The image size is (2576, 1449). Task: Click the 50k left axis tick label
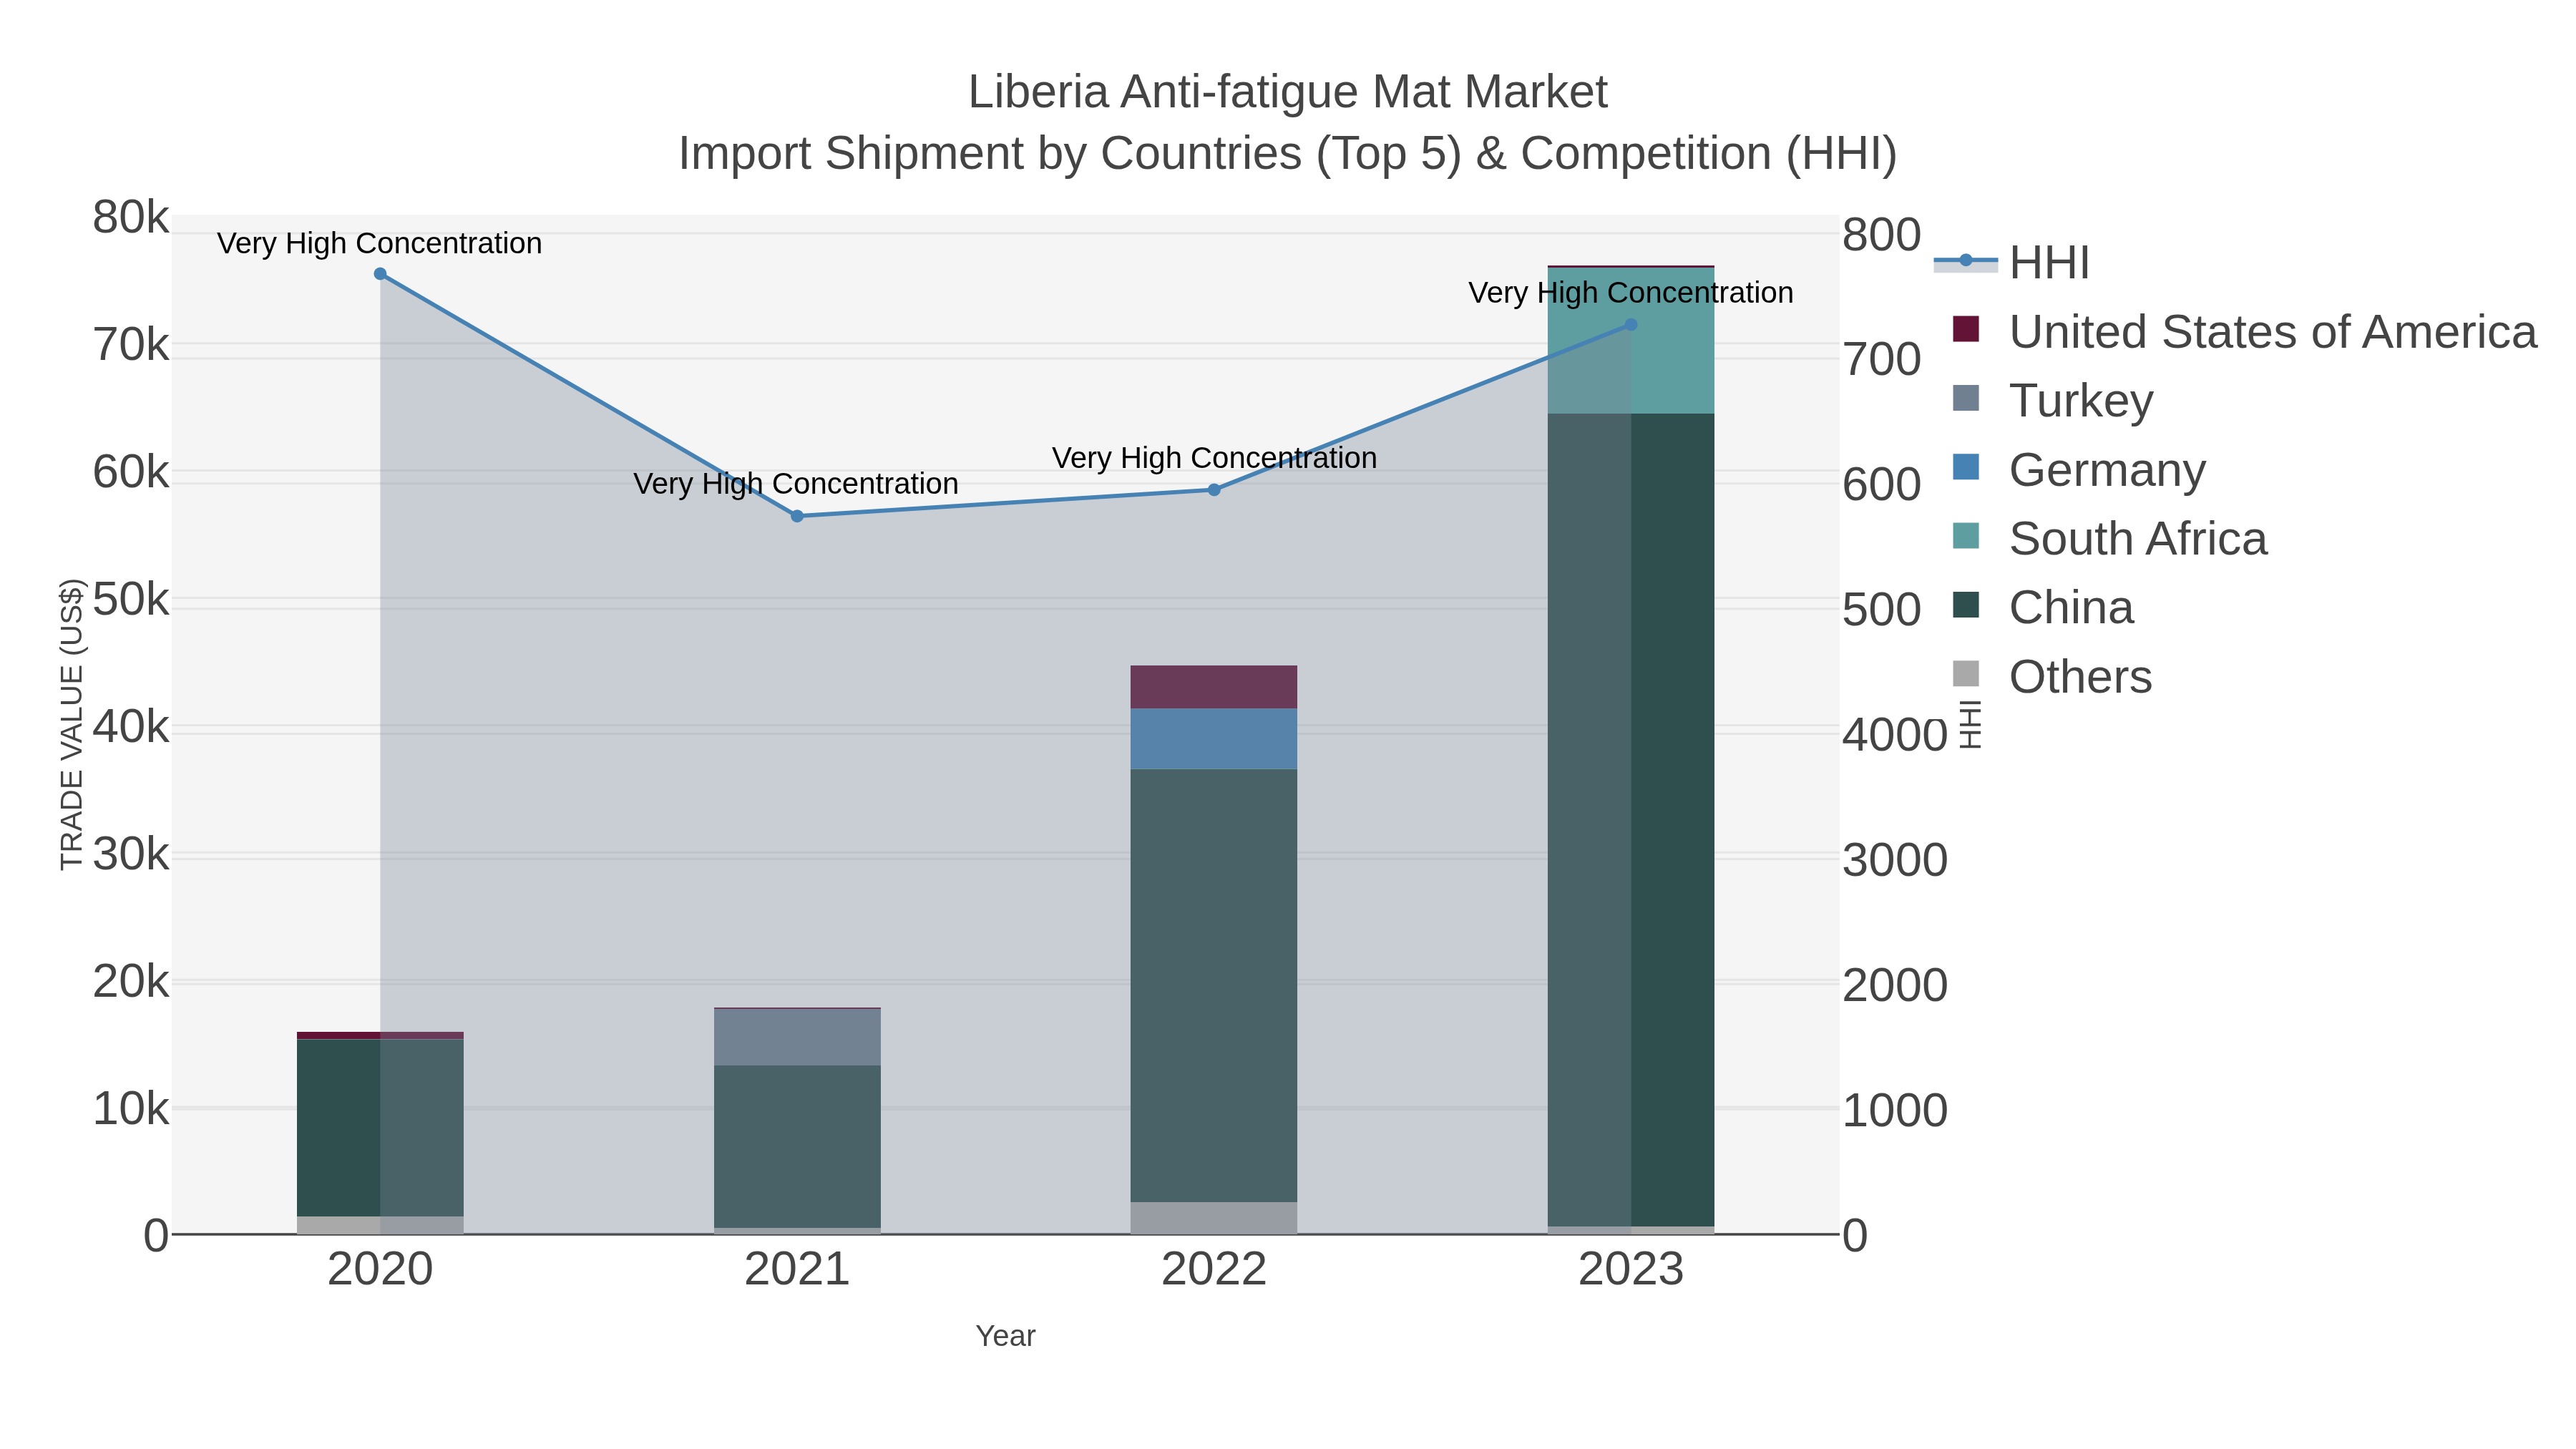tap(131, 600)
